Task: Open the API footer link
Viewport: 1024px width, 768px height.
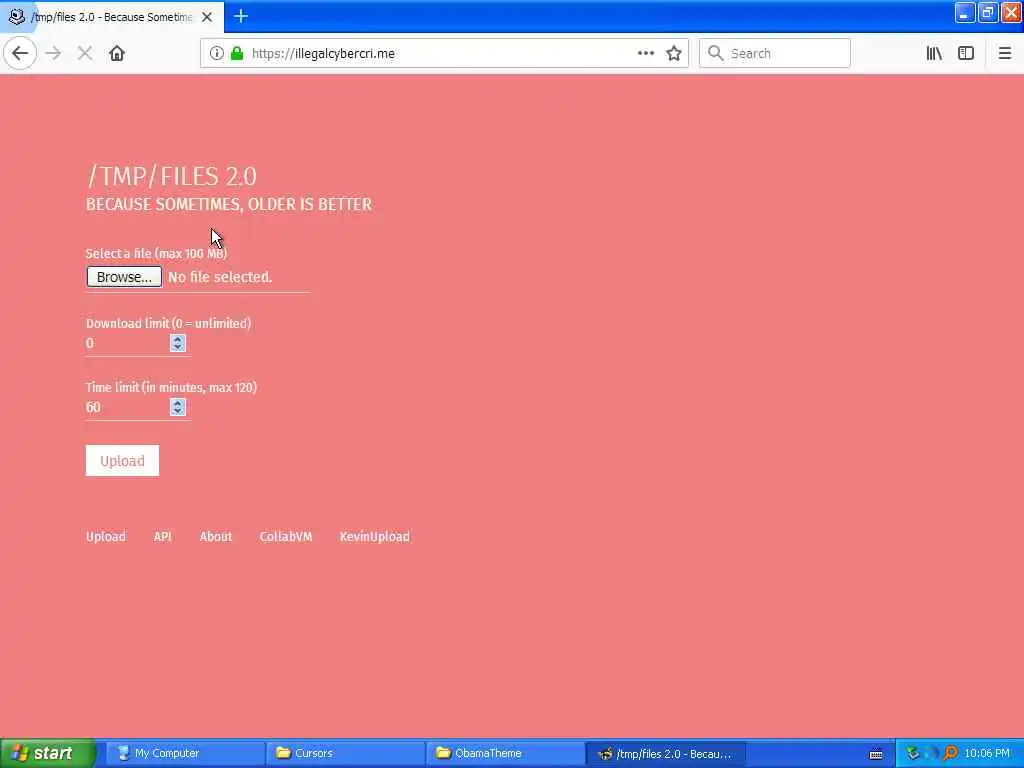Action: [163, 537]
